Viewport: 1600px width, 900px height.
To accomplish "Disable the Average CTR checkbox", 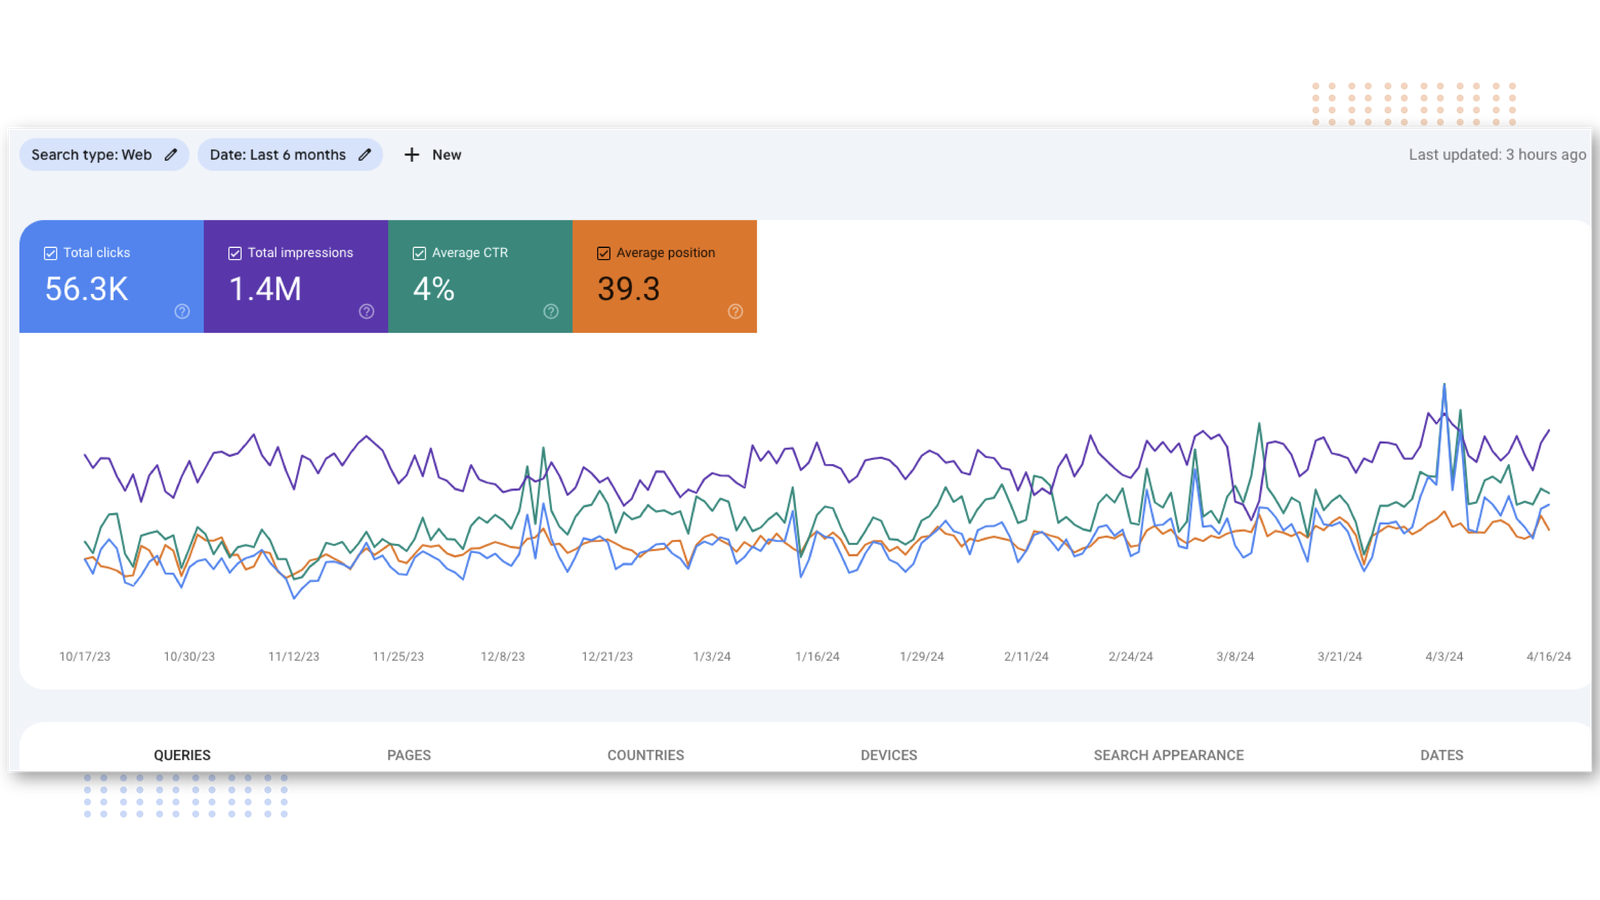I will 419,253.
